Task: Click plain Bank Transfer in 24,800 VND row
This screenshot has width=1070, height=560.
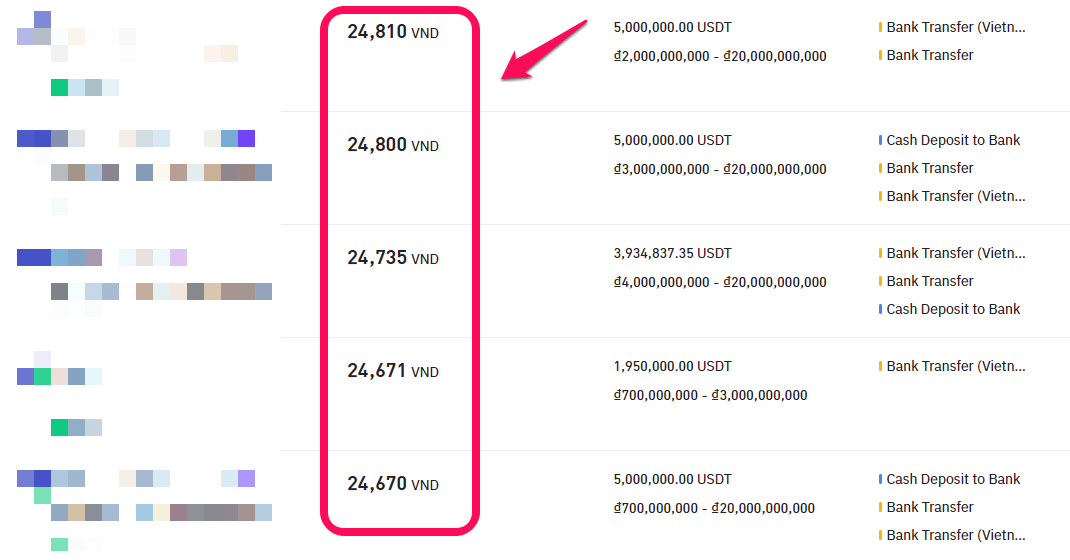Action: (x=930, y=168)
